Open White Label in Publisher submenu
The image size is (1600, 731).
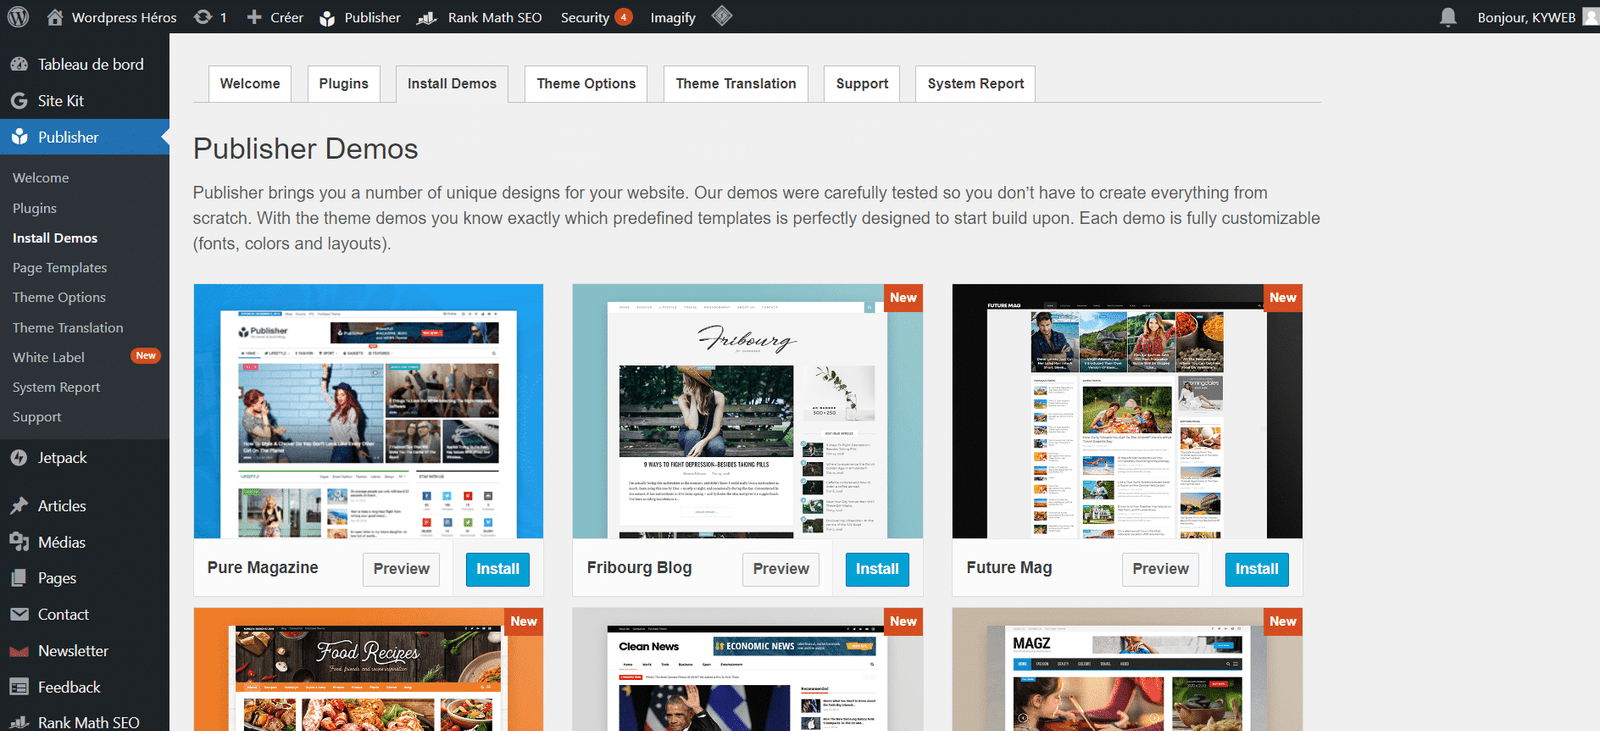tap(48, 357)
